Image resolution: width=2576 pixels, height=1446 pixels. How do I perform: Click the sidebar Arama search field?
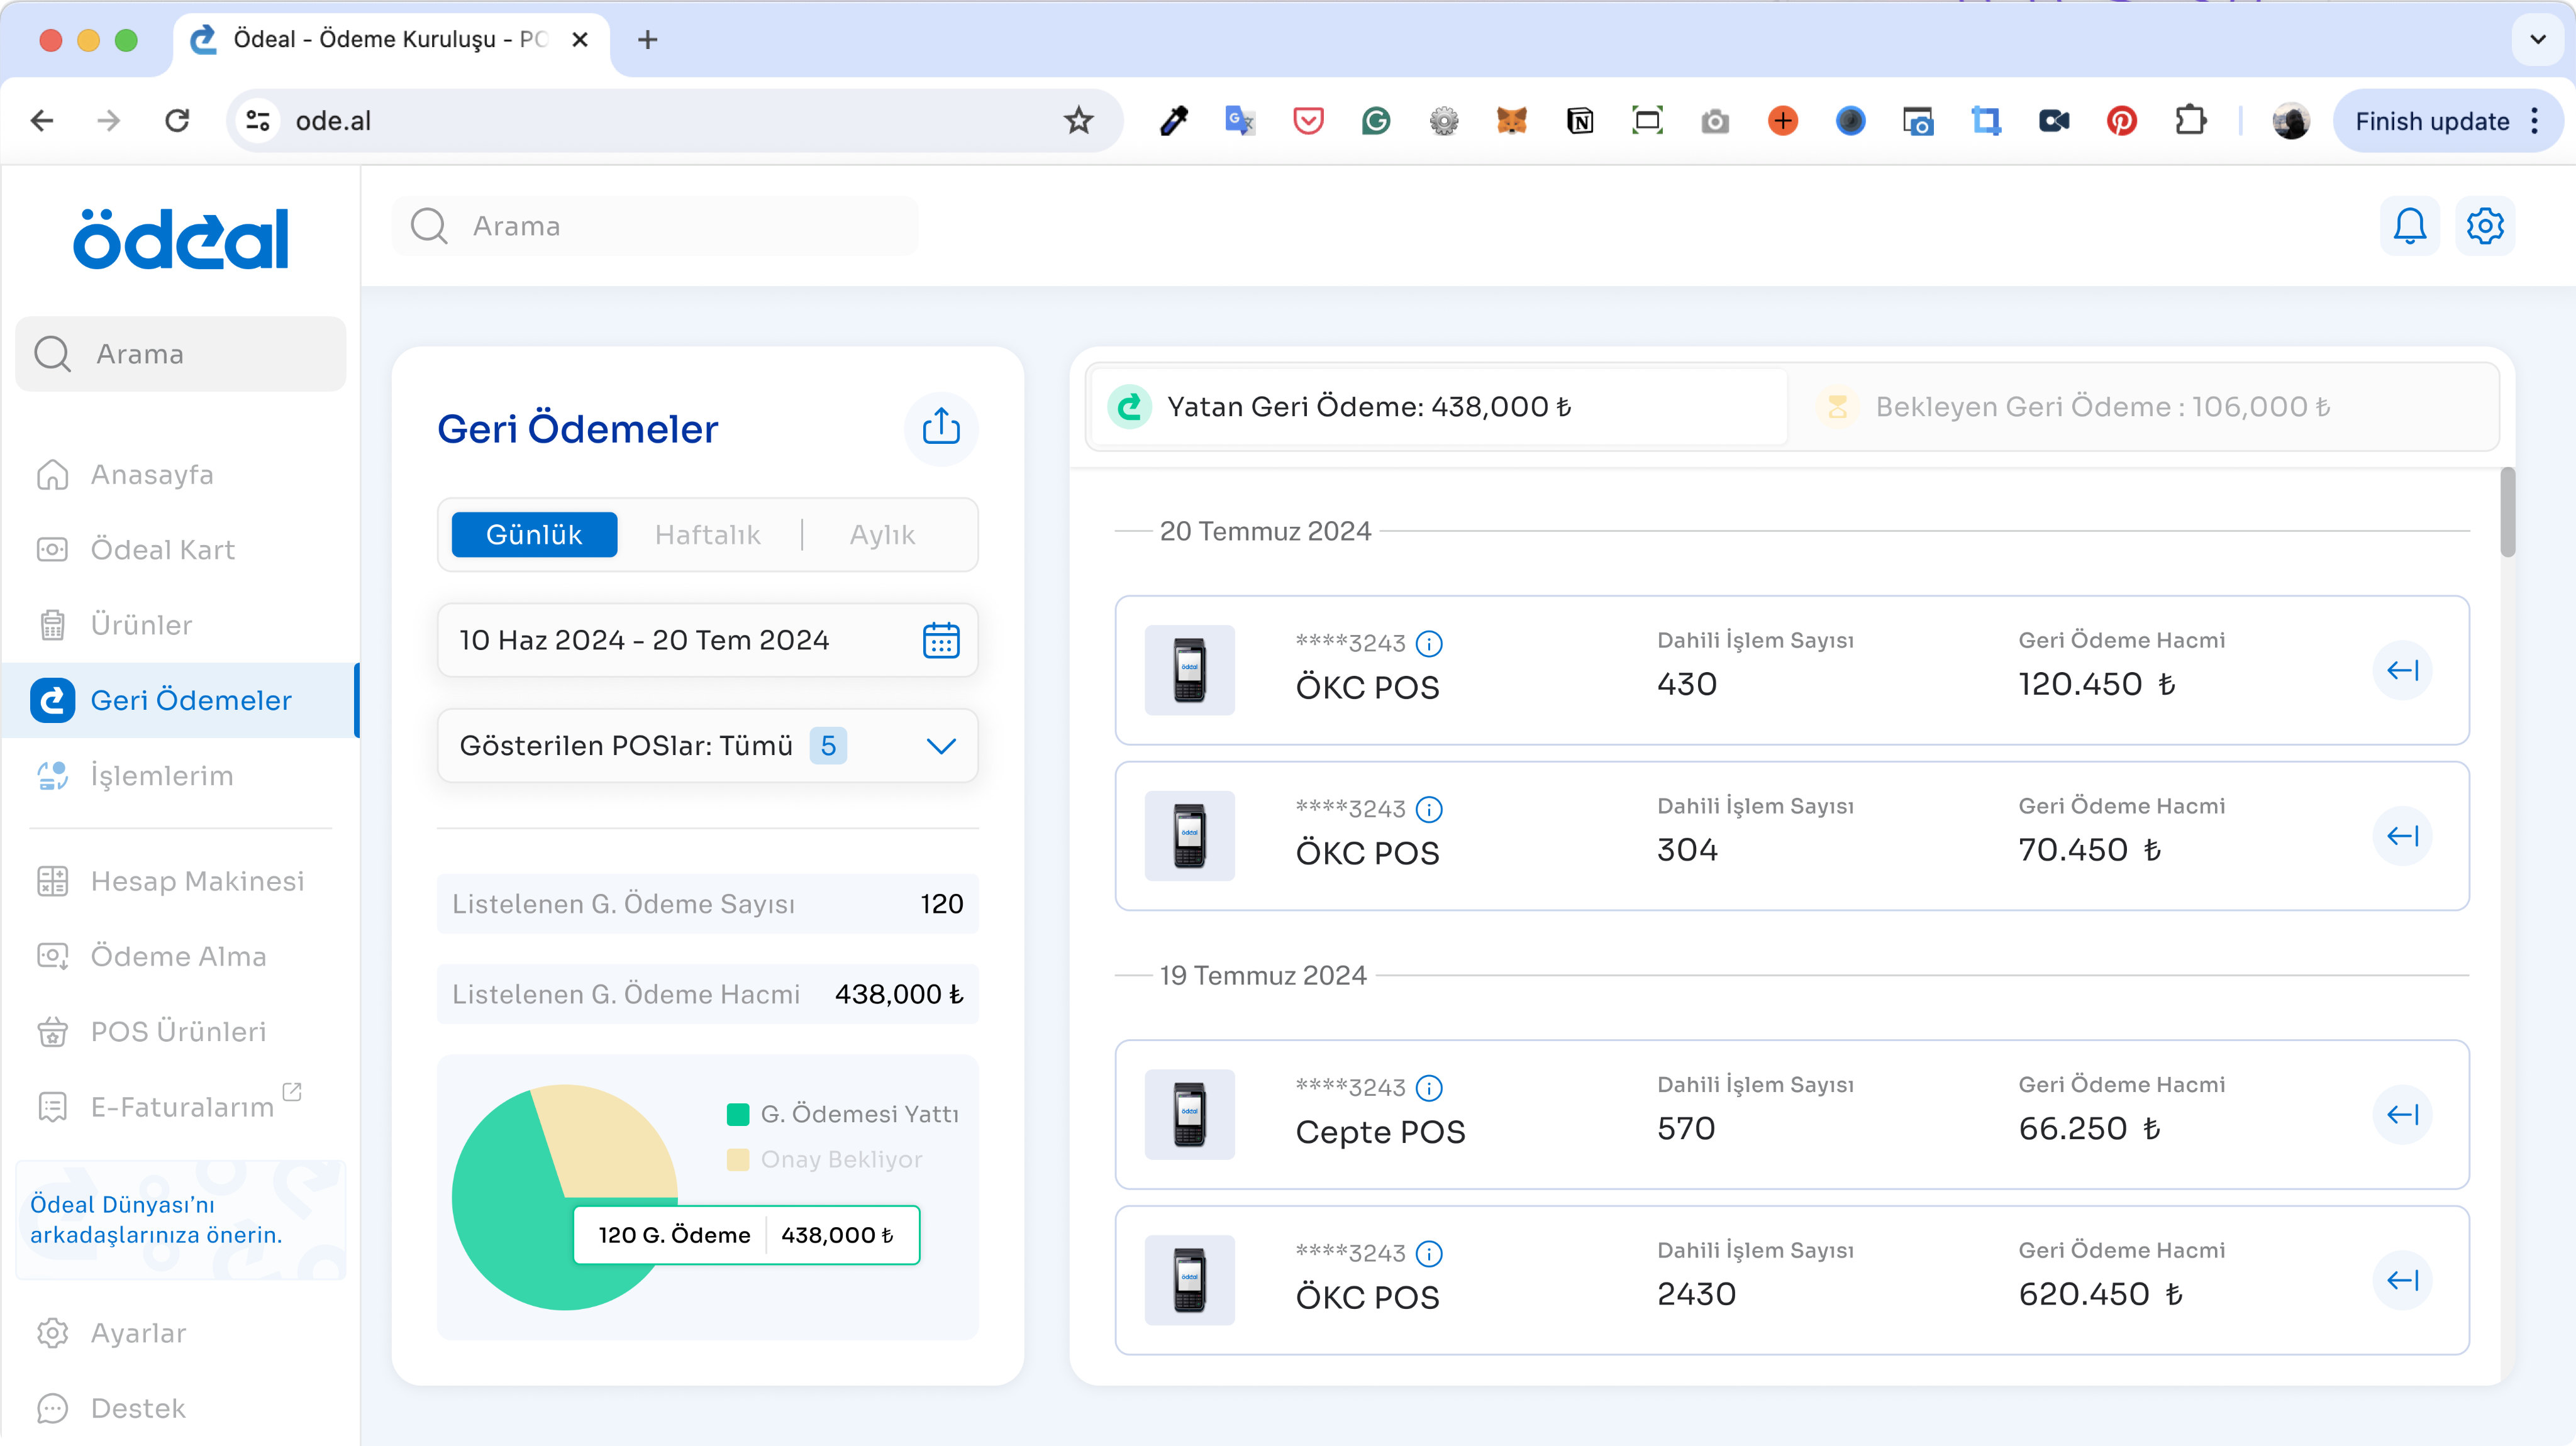point(181,354)
